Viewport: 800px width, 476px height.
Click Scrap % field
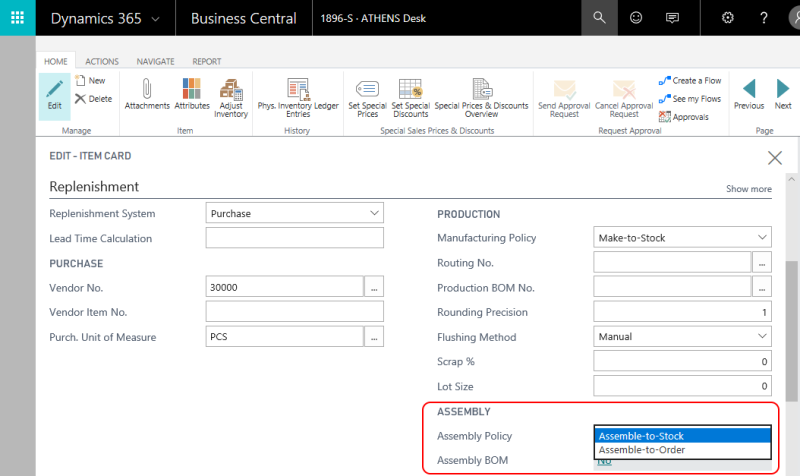[682, 361]
